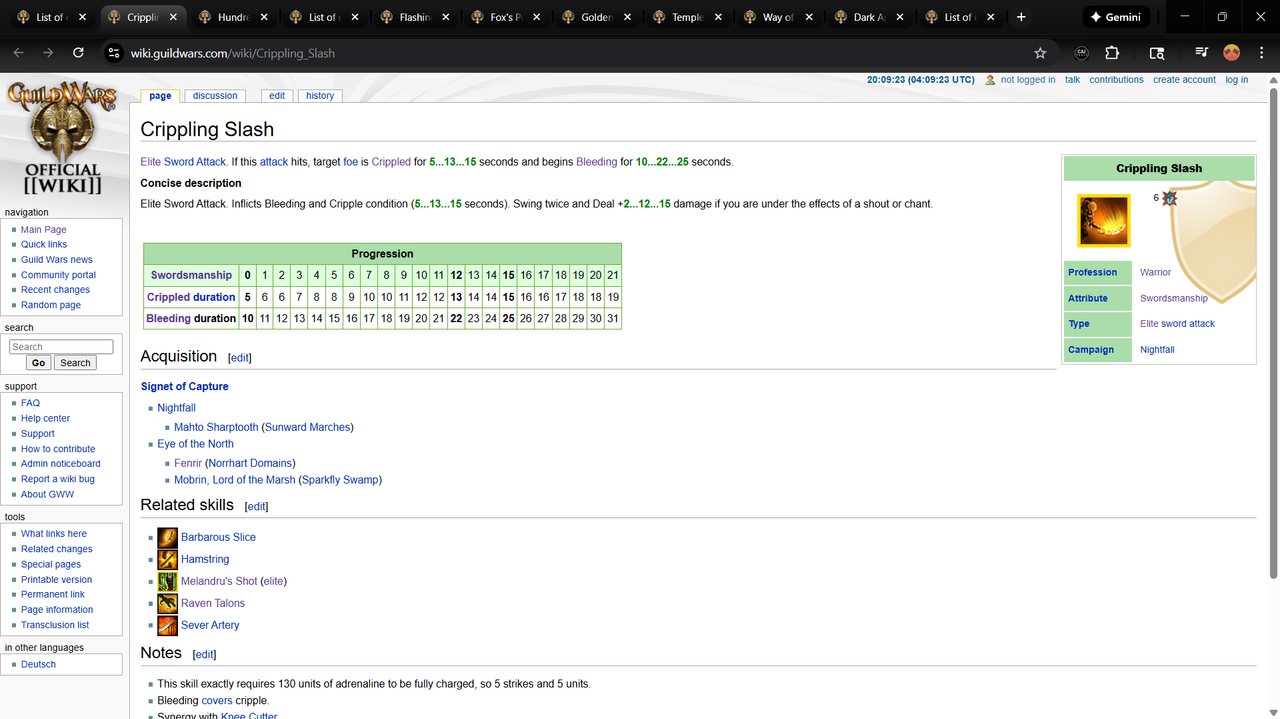Open the Gemini button in Chrome
This screenshot has width=1280, height=719.
coord(1116,17)
